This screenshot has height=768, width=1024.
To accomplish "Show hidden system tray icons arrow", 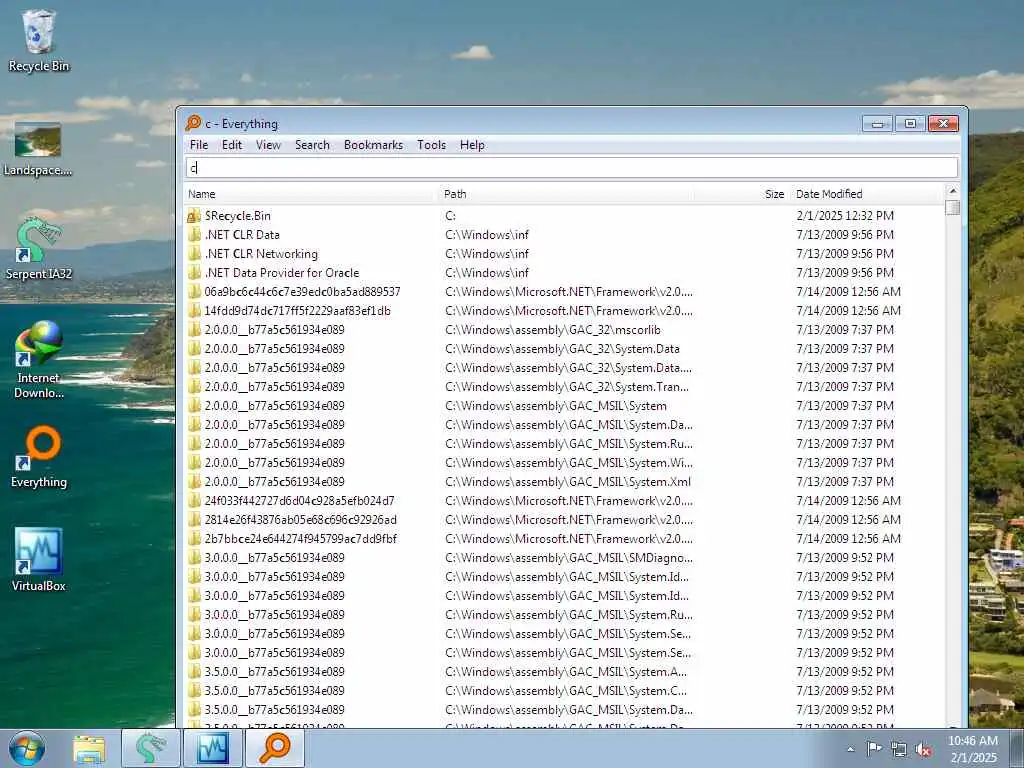I will [x=850, y=749].
